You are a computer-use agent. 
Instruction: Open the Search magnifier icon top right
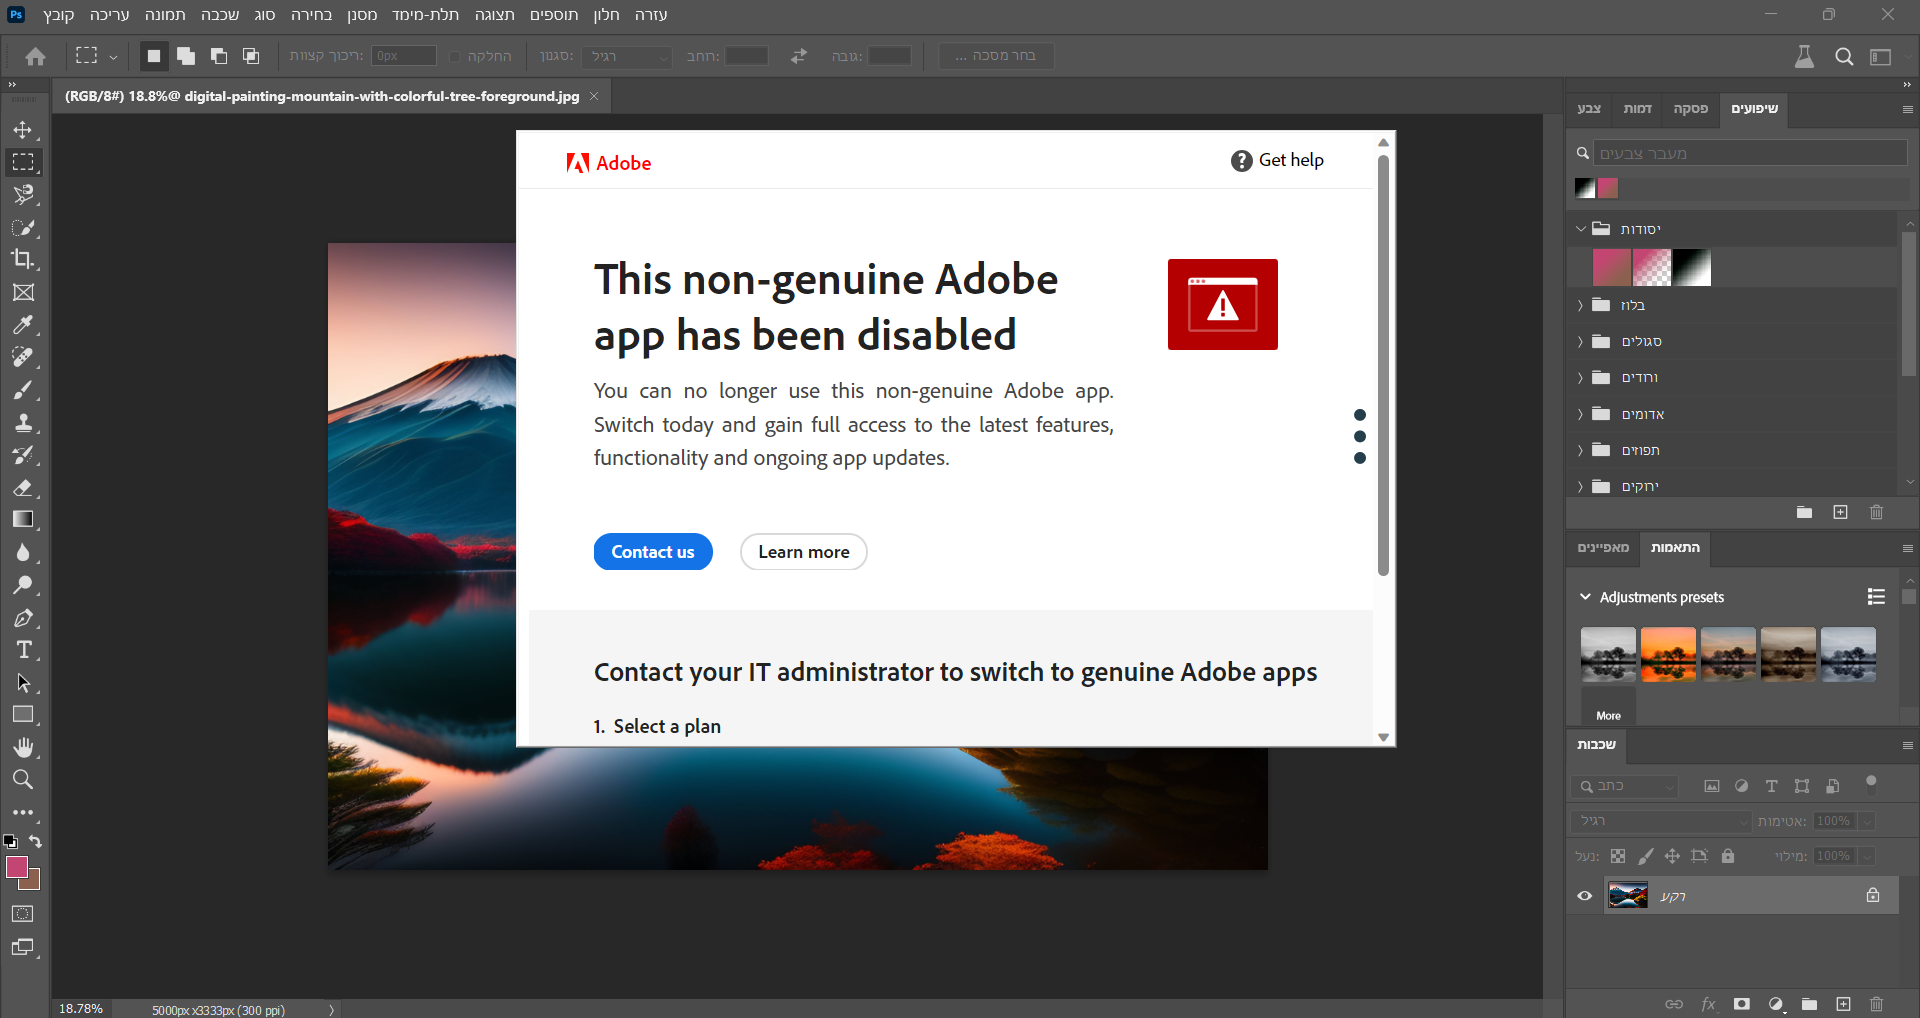(1844, 57)
